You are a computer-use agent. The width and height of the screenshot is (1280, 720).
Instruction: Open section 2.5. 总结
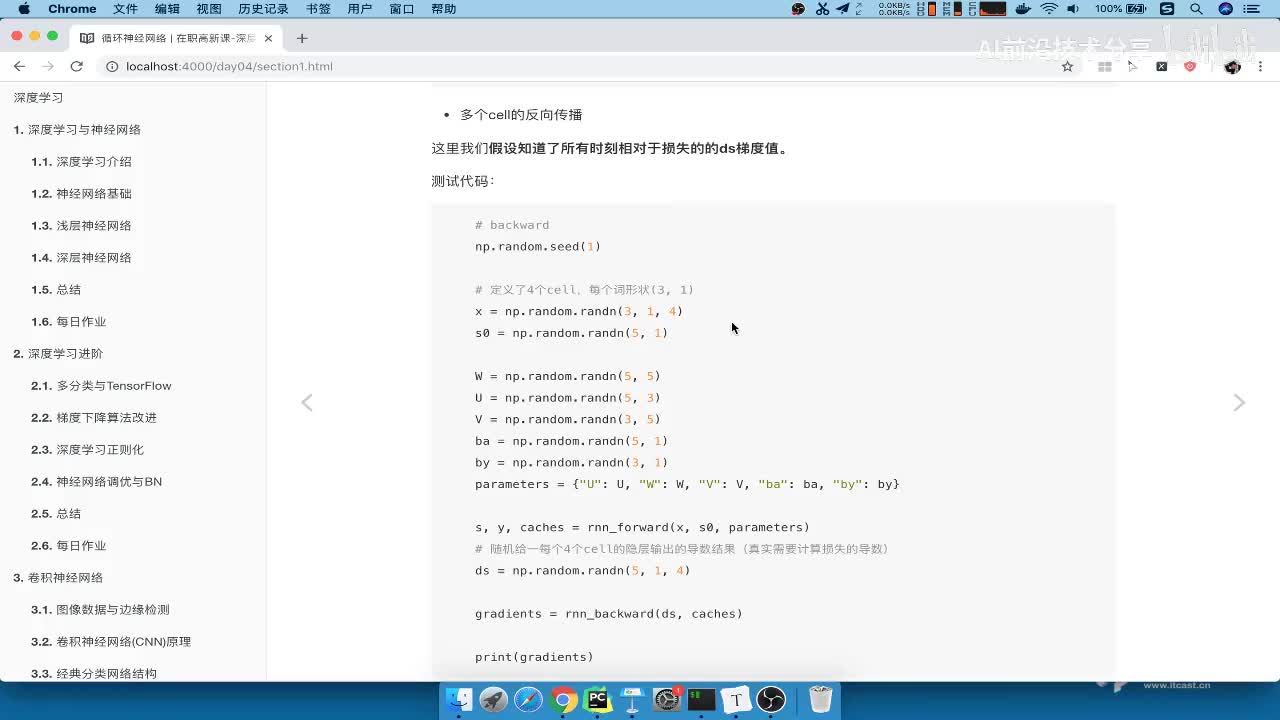click(56, 514)
